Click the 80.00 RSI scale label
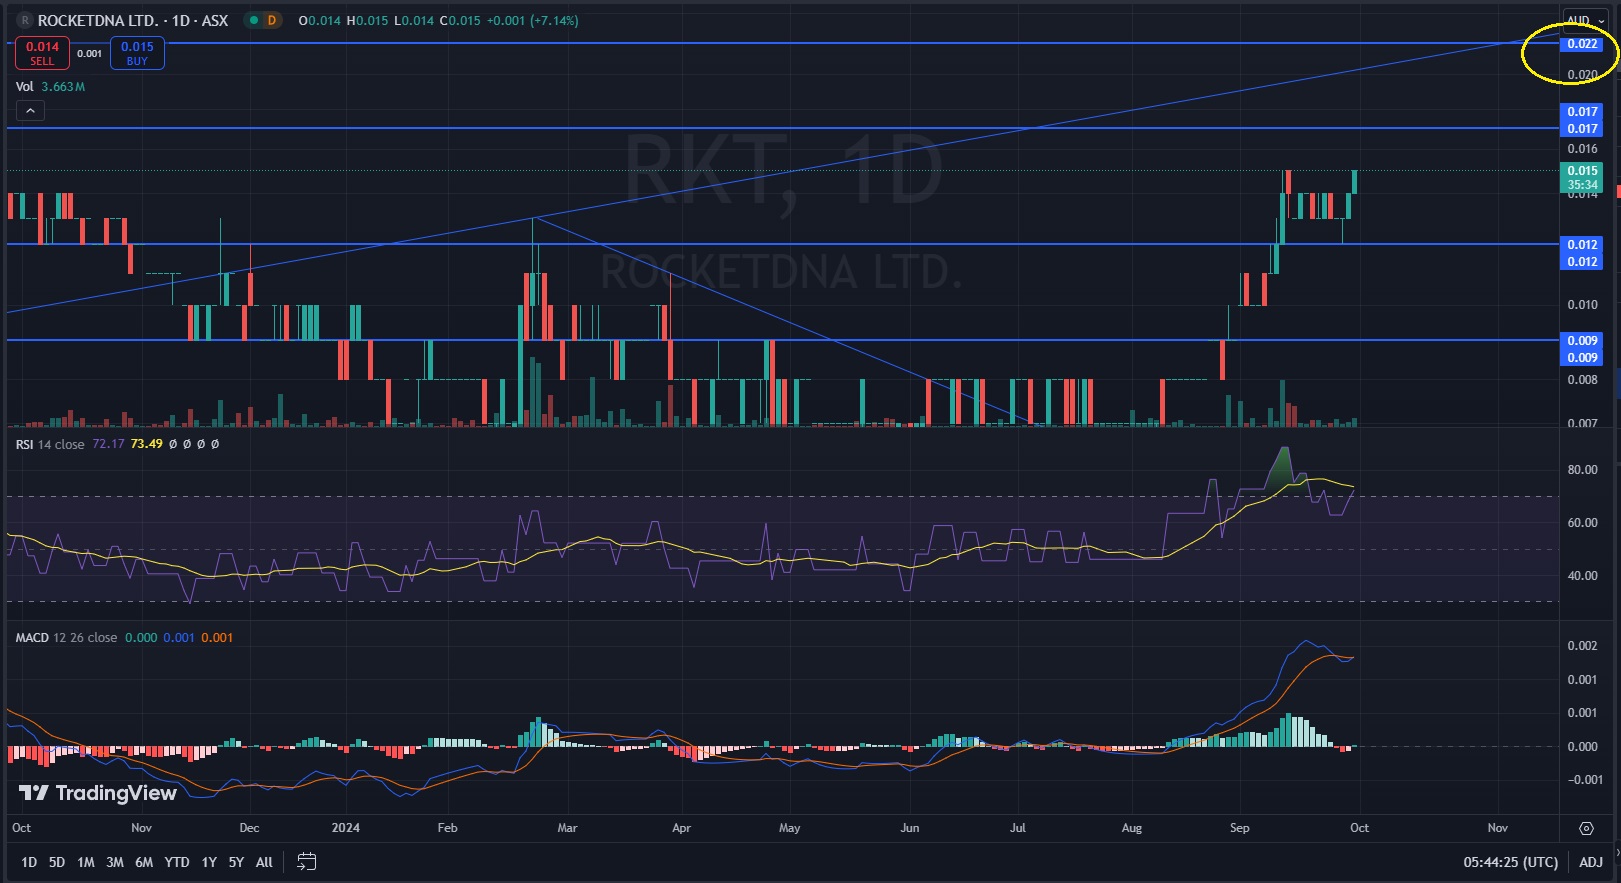The height and width of the screenshot is (883, 1621). click(x=1582, y=470)
